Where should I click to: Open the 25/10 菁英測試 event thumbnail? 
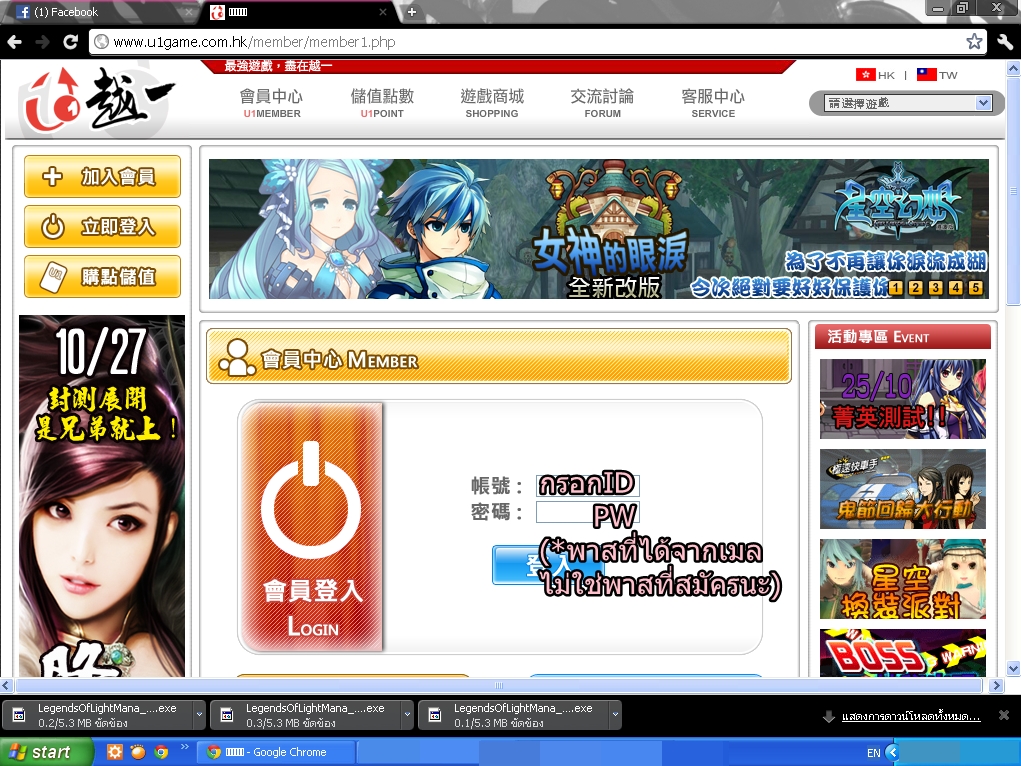[902, 399]
